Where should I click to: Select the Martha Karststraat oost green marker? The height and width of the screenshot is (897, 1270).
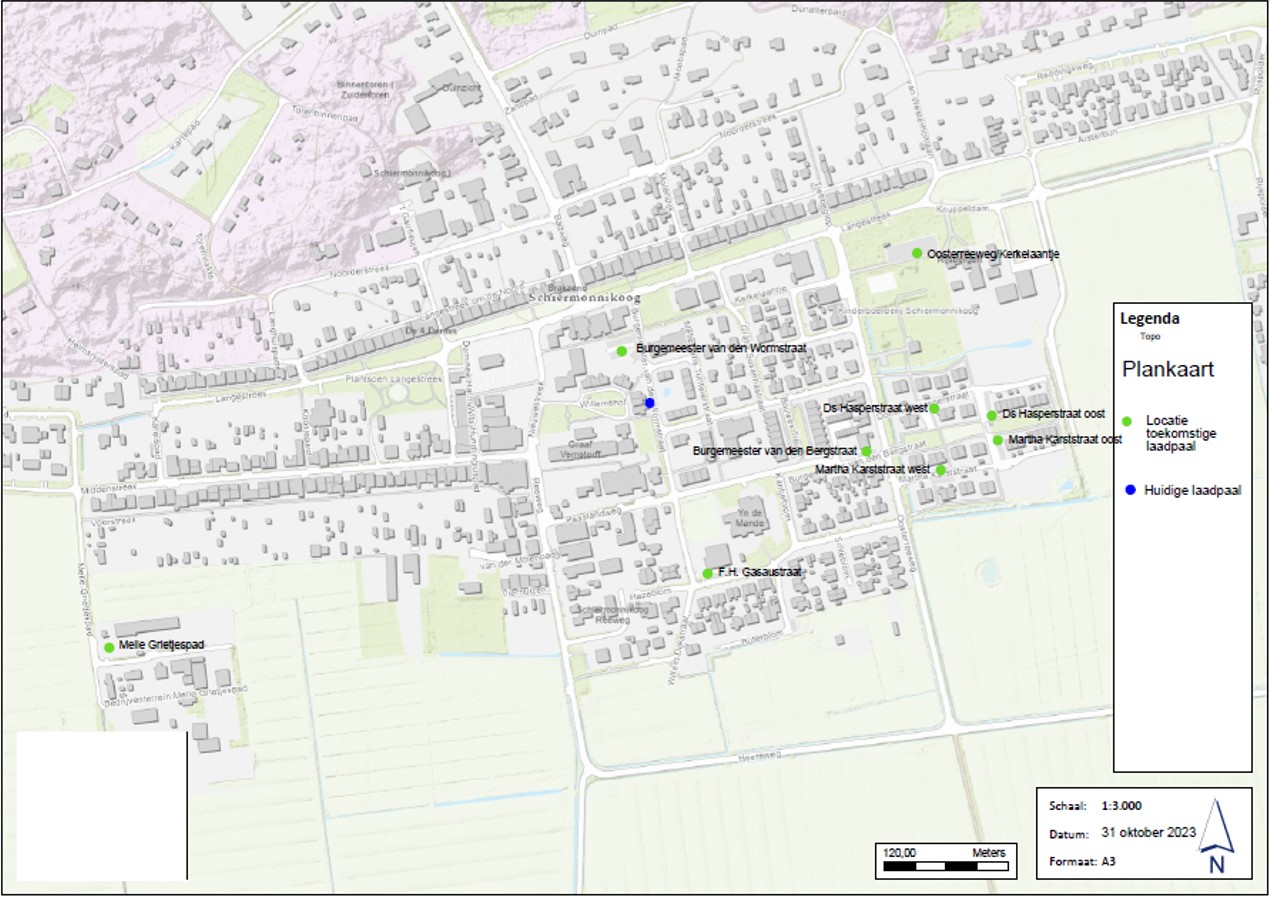click(997, 440)
